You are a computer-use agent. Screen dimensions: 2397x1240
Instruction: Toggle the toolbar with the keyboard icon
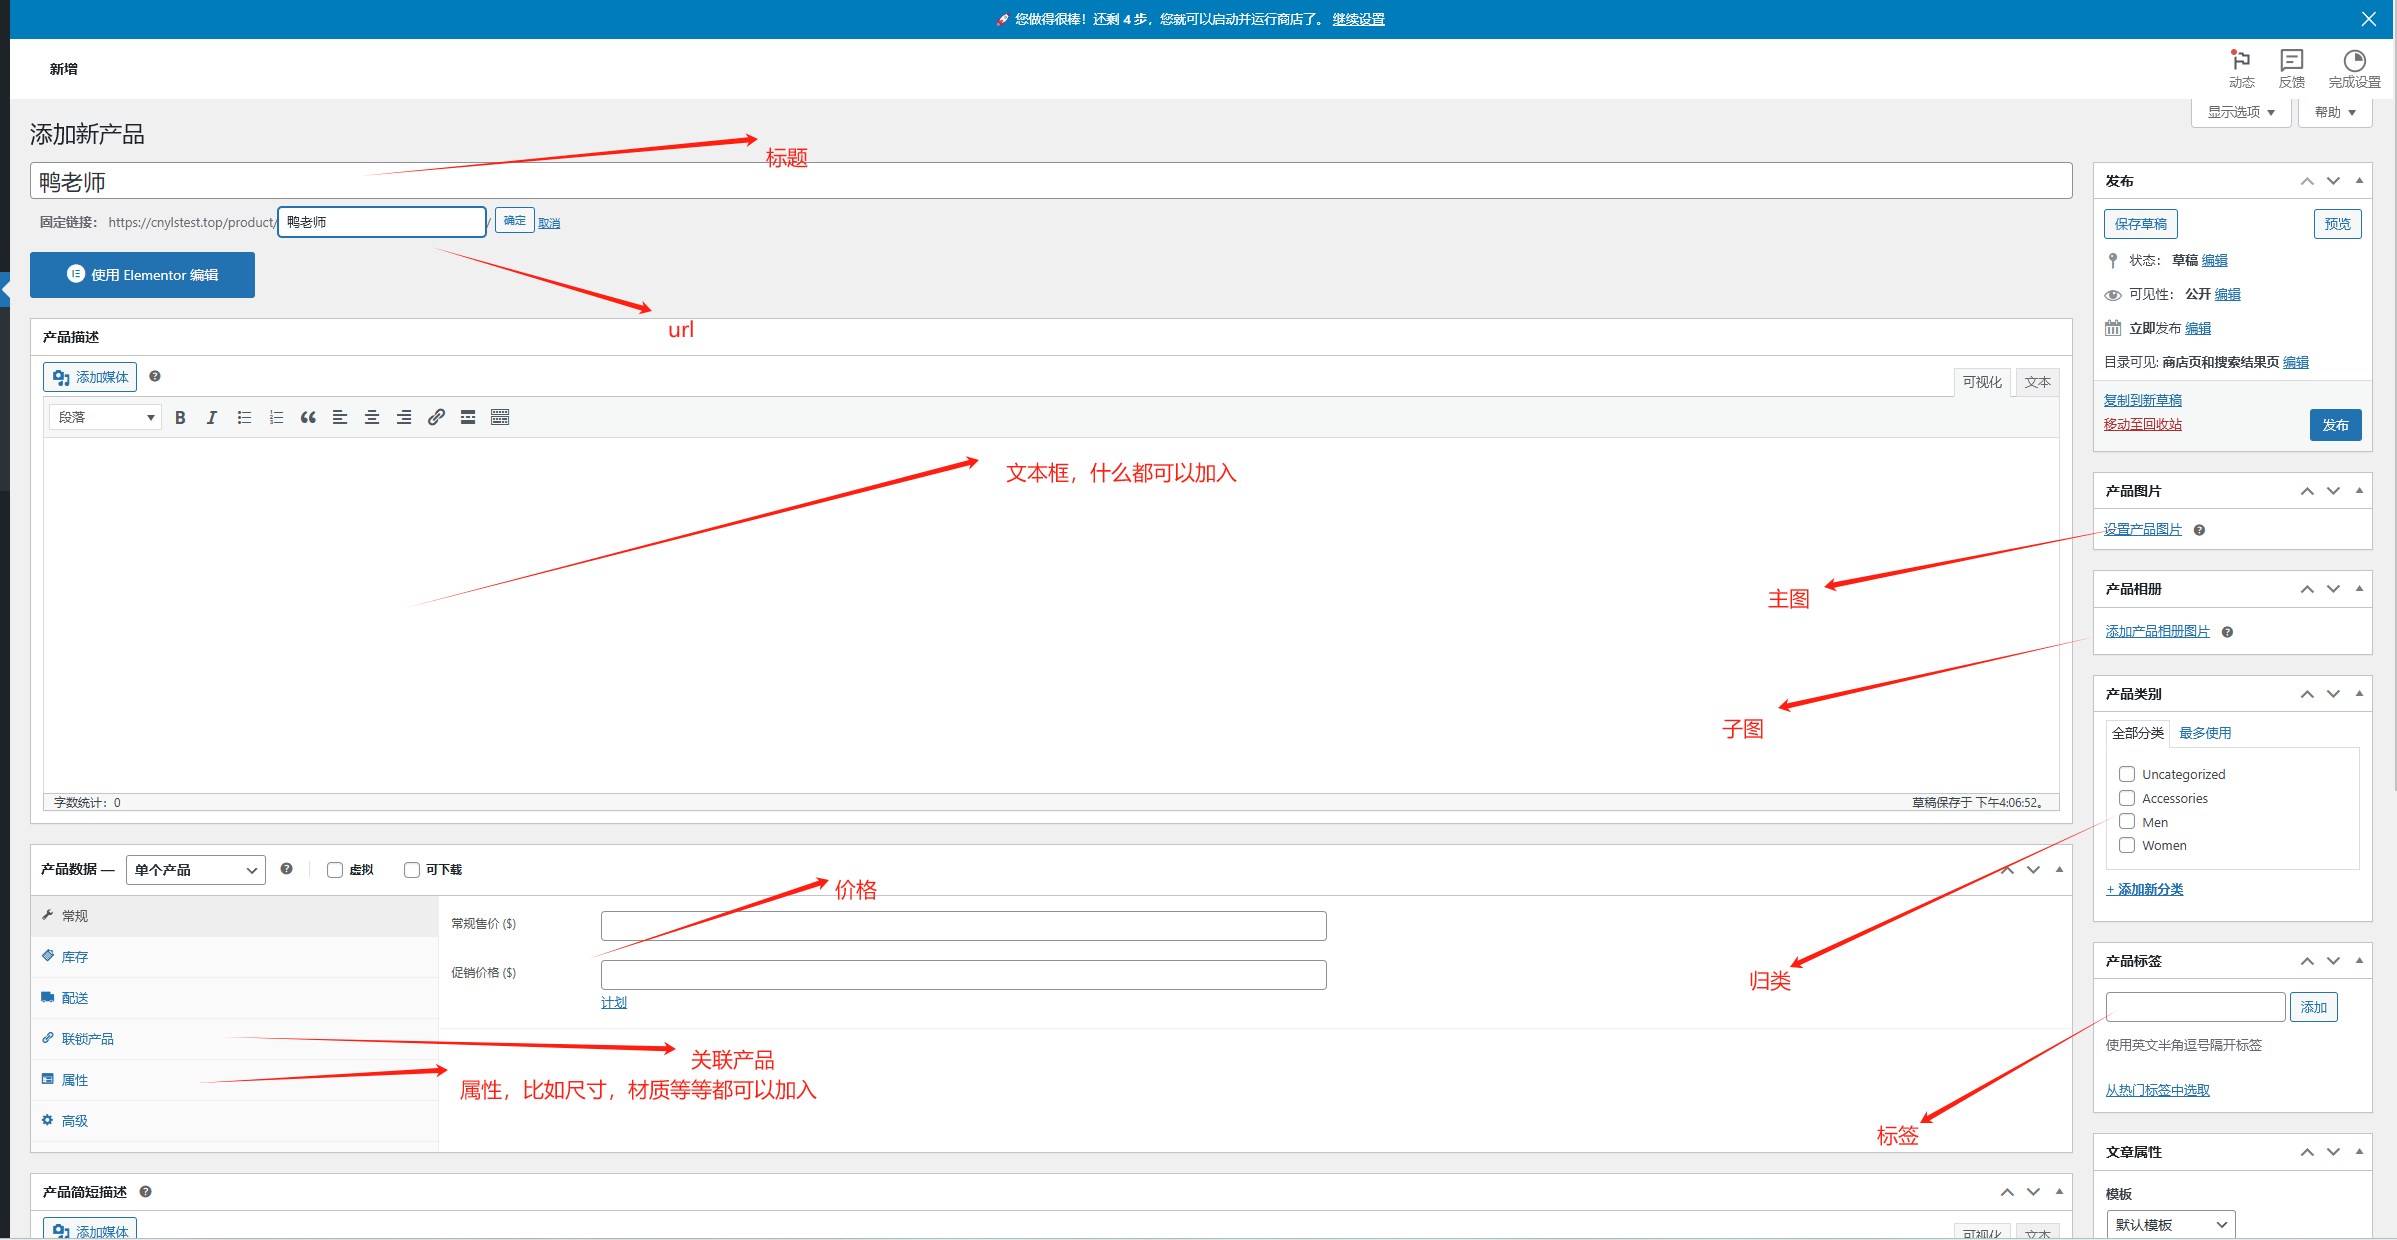tap(500, 418)
